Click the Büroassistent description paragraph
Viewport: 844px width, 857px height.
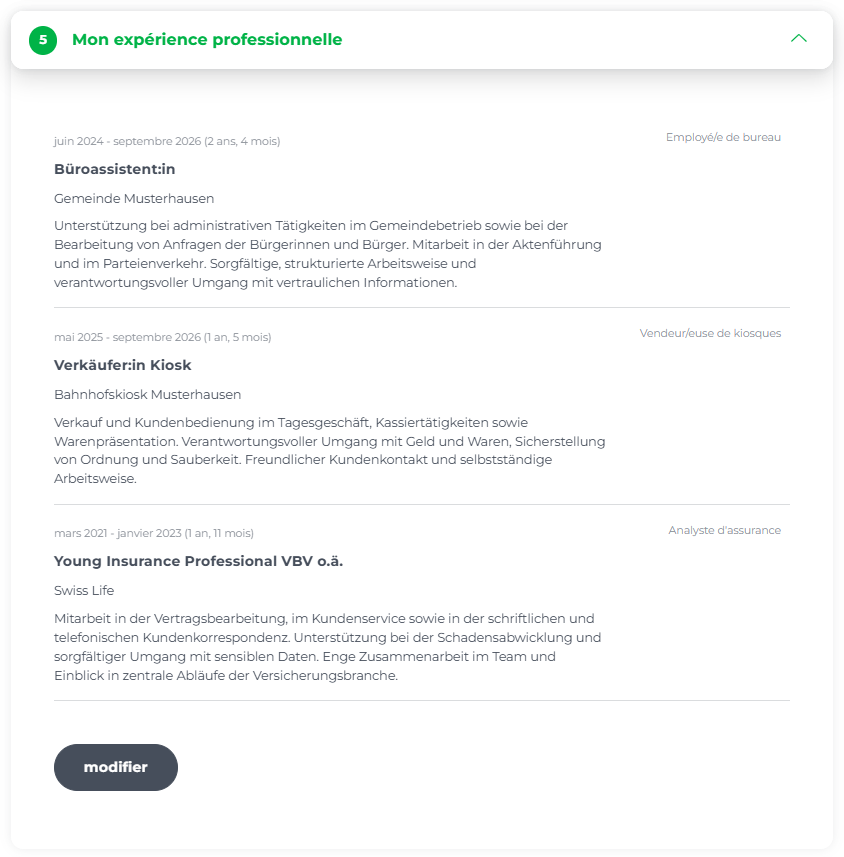pyautogui.click(x=325, y=254)
